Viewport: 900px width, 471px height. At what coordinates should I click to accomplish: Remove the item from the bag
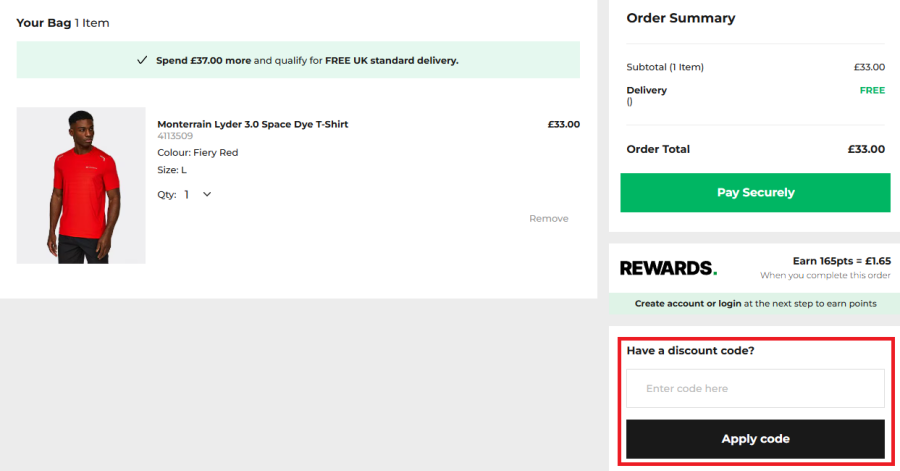point(548,218)
